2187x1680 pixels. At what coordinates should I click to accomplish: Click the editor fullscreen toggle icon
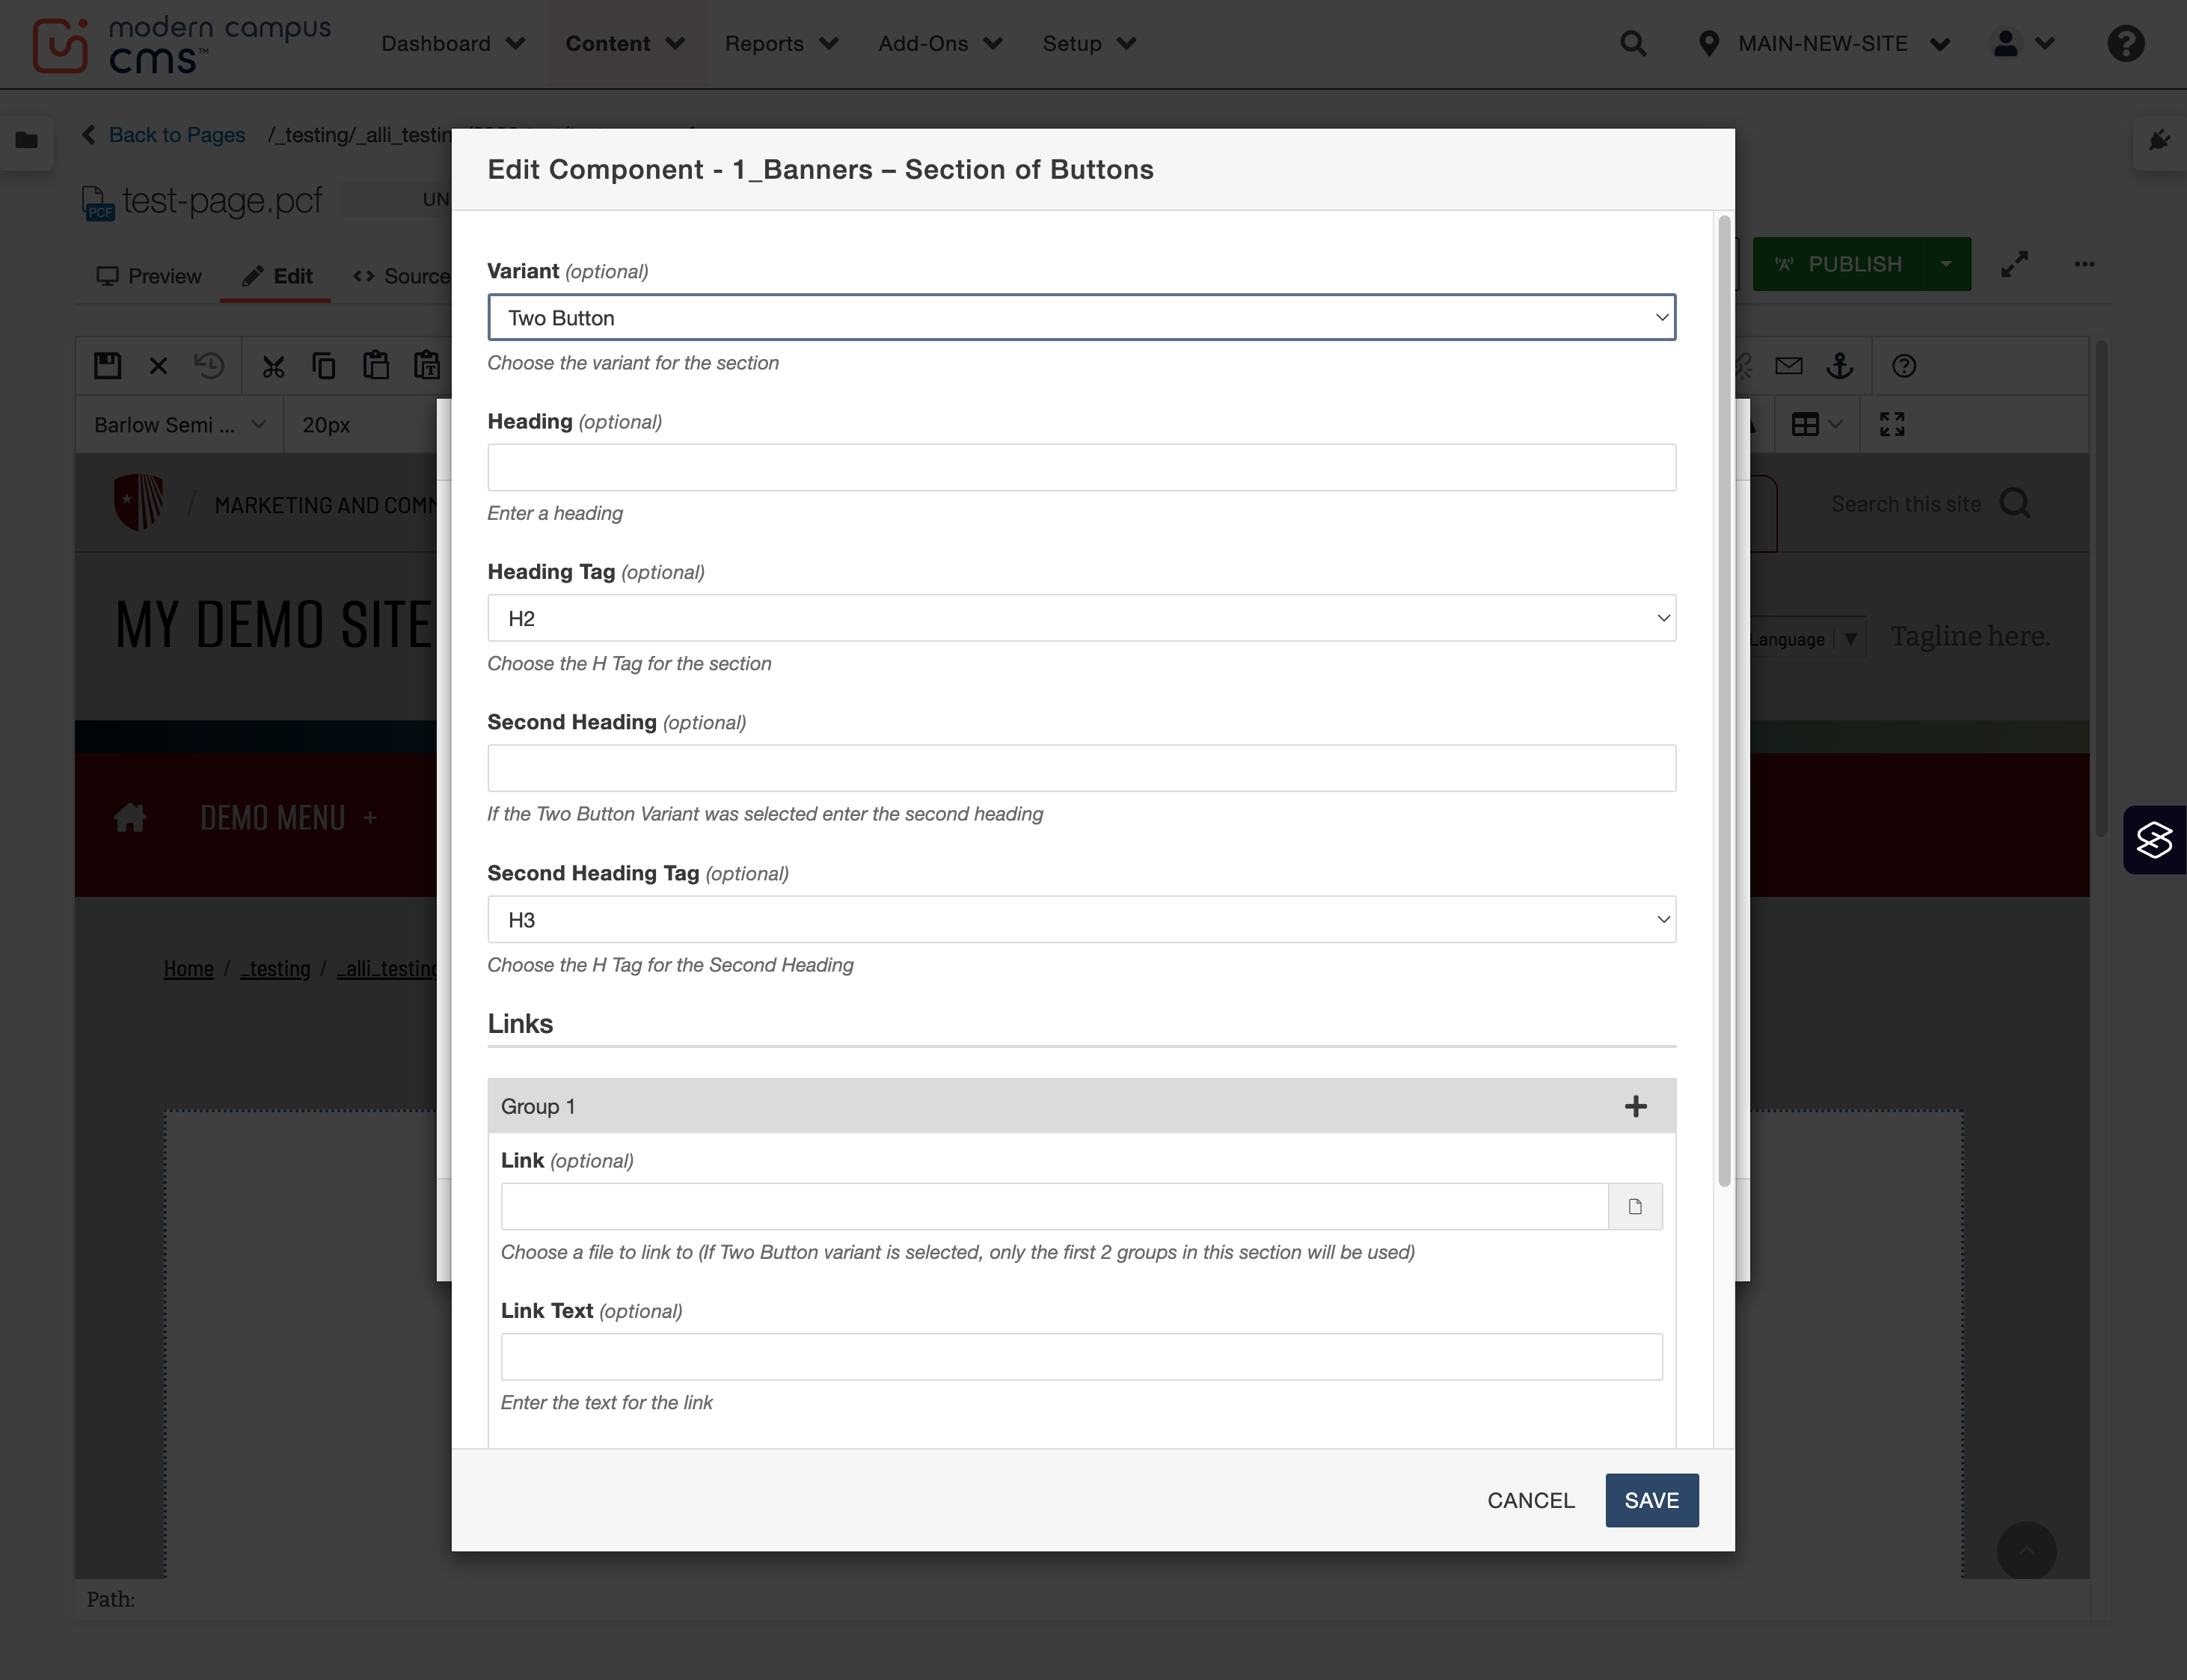[x=1891, y=424]
